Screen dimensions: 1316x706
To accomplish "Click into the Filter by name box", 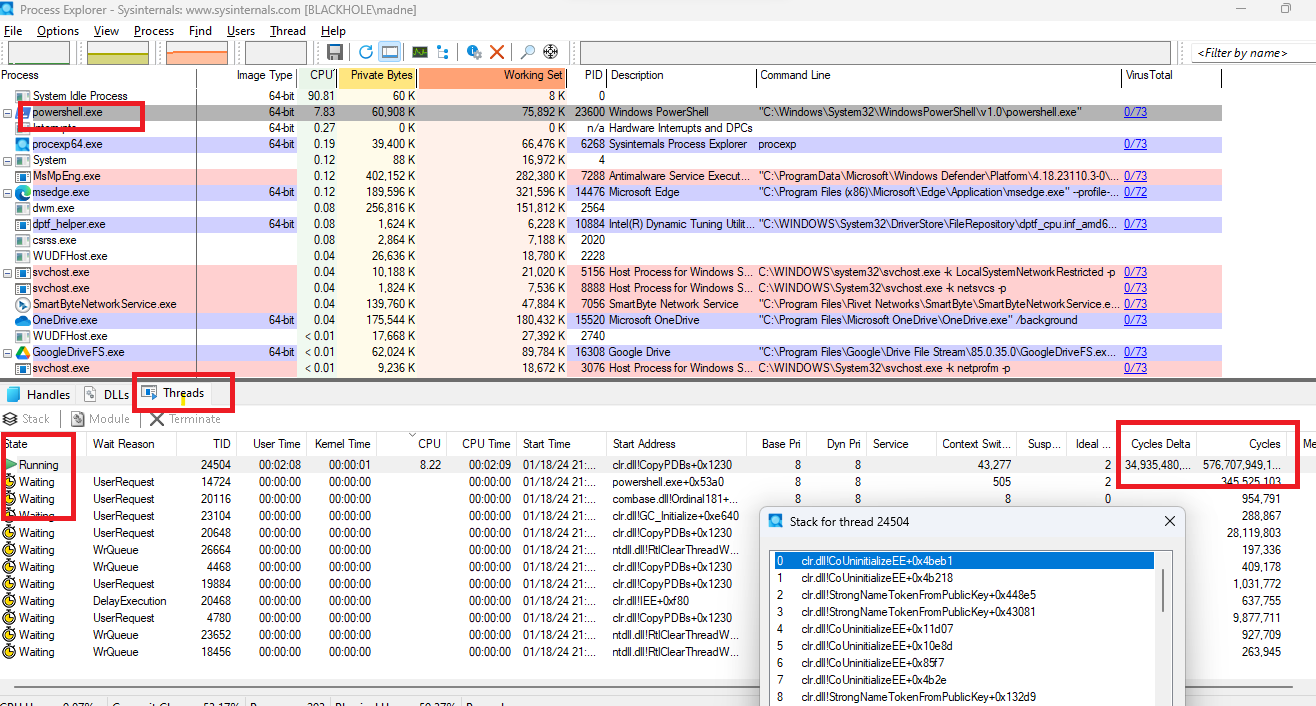I will click(1252, 53).
